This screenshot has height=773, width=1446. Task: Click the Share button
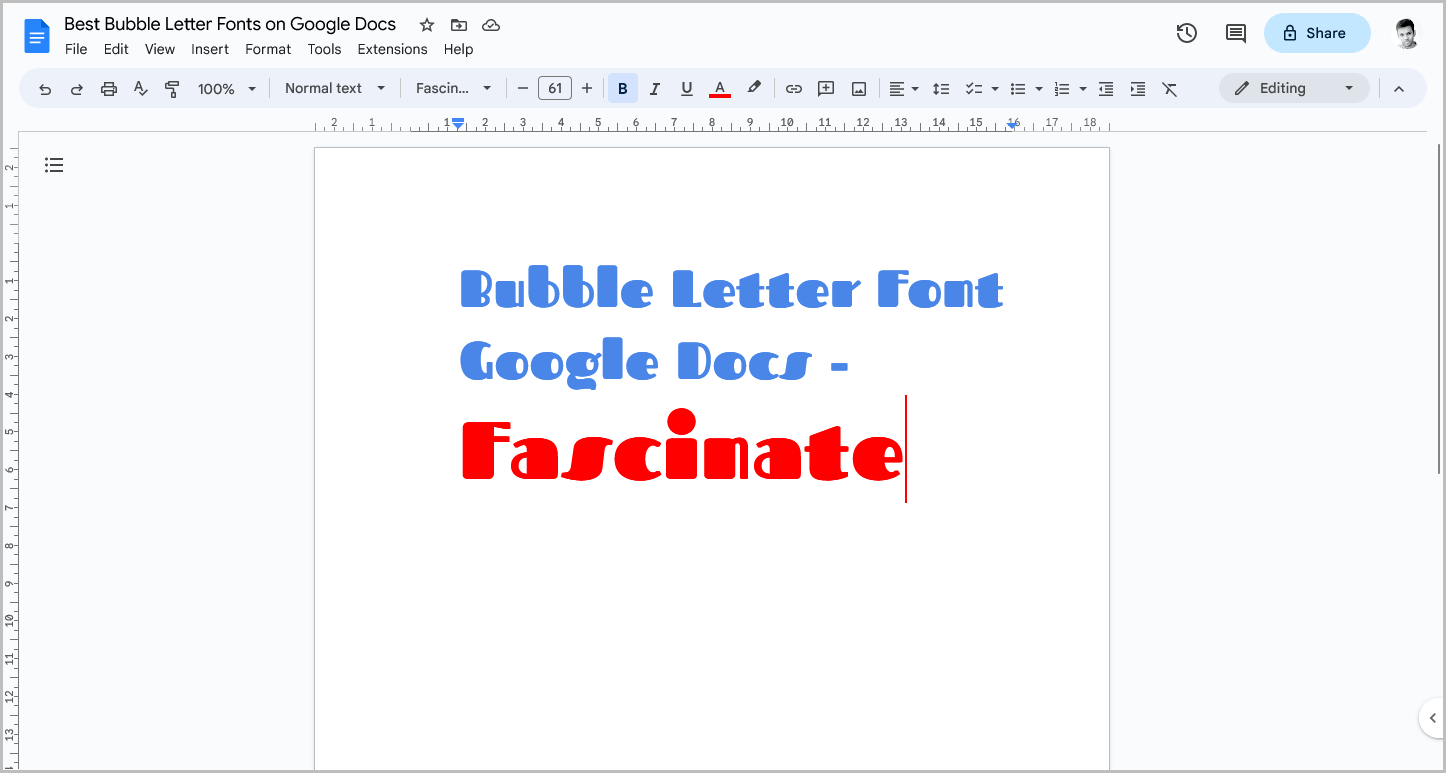tap(1317, 33)
